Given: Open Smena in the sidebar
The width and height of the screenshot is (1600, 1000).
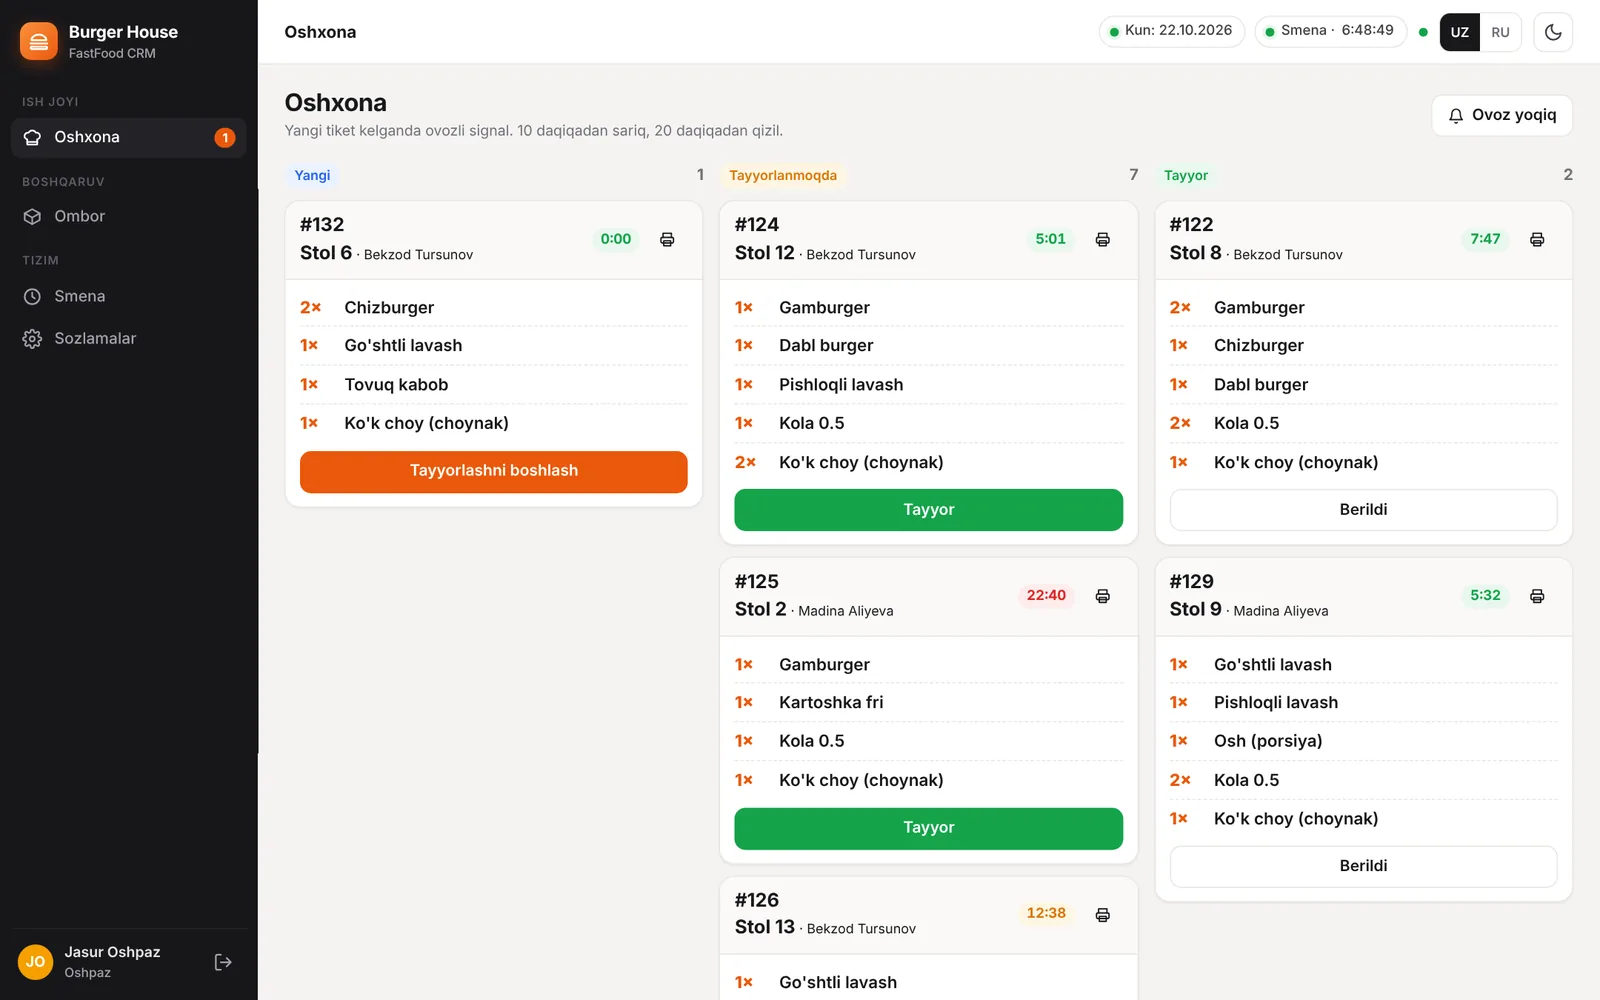Looking at the screenshot, I should [x=128, y=296].
